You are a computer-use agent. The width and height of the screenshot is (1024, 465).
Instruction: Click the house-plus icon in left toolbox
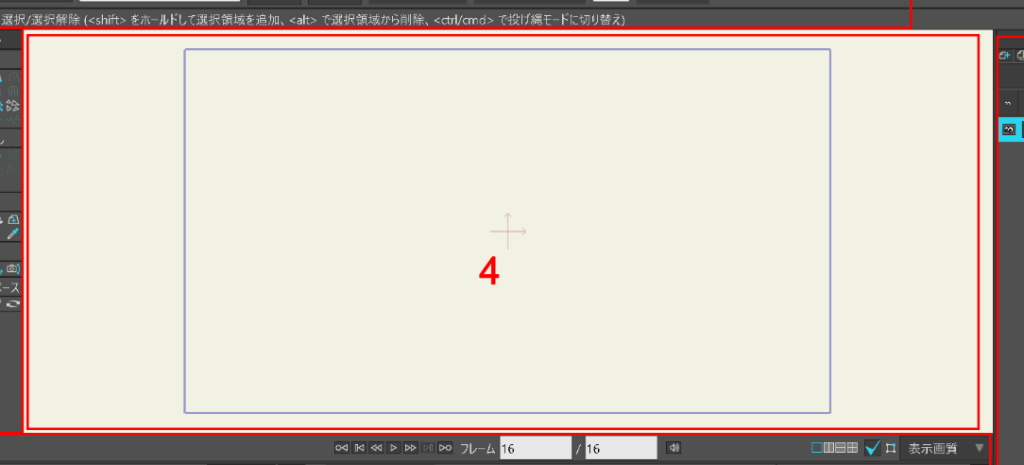pyautogui.click(x=14, y=220)
